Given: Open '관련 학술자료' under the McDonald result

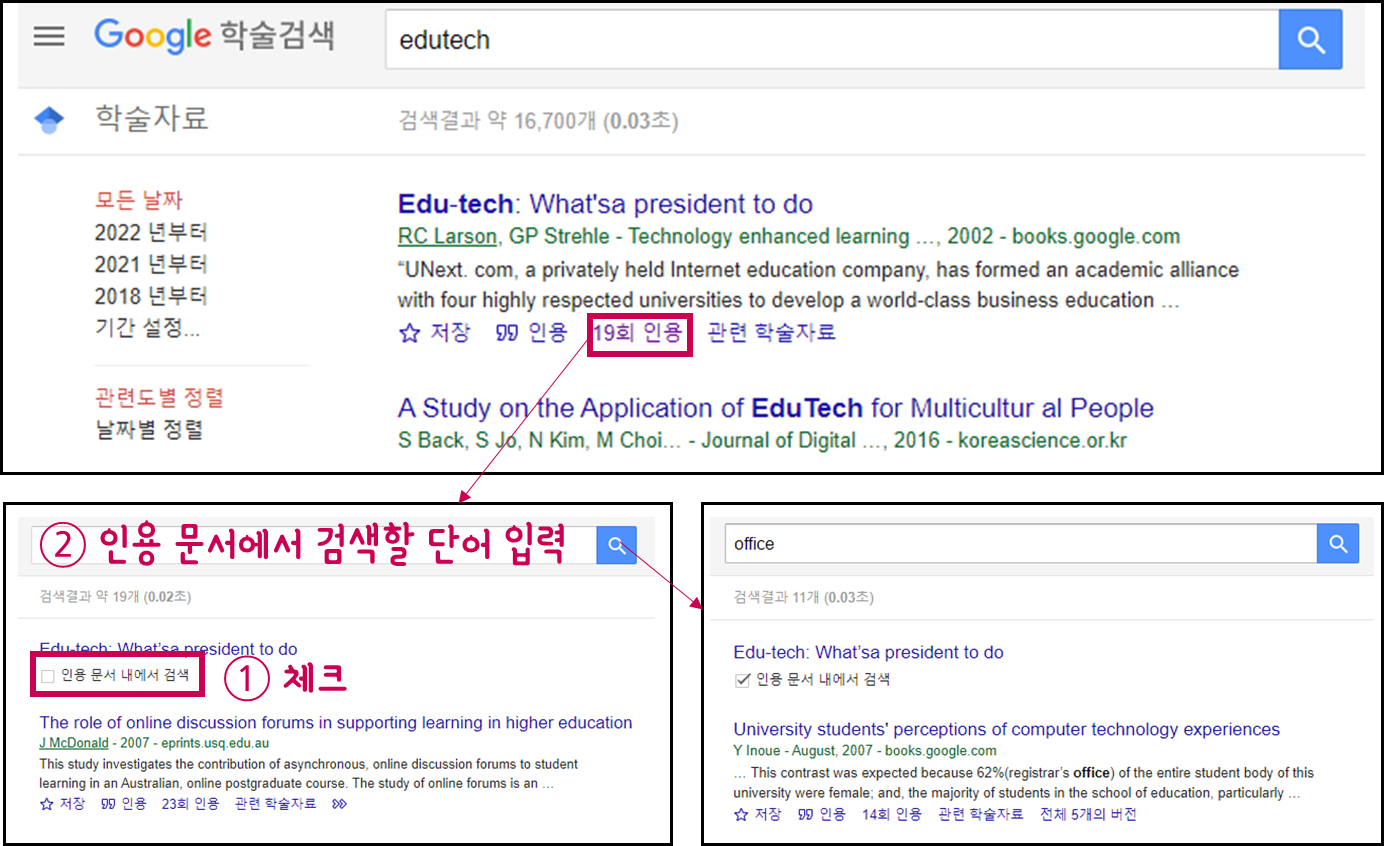Looking at the screenshot, I should pyautogui.click(x=275, y=804).
